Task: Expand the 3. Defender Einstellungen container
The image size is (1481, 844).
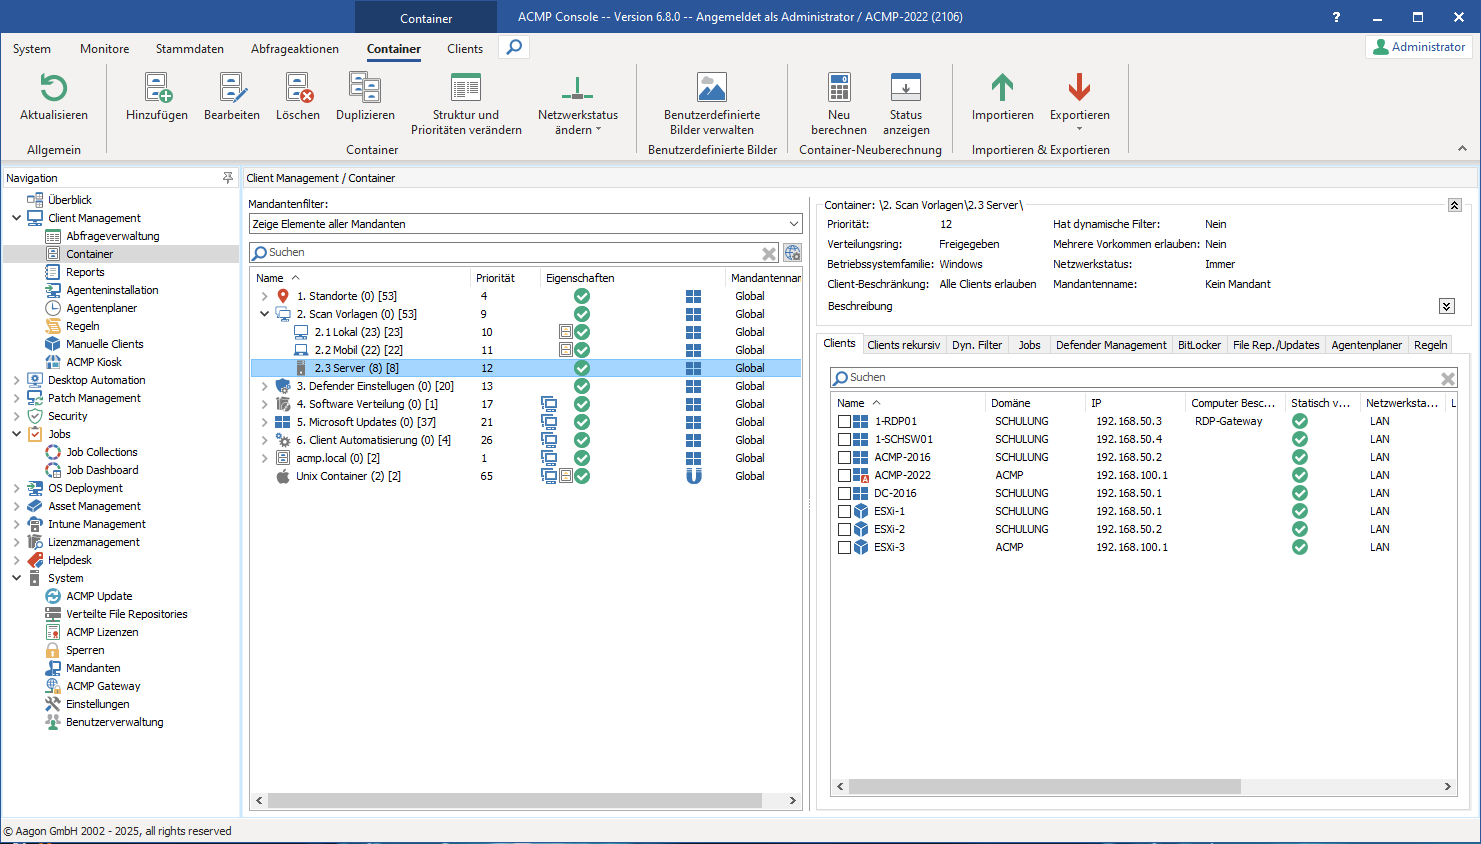Action: click(x=265, y=386)
